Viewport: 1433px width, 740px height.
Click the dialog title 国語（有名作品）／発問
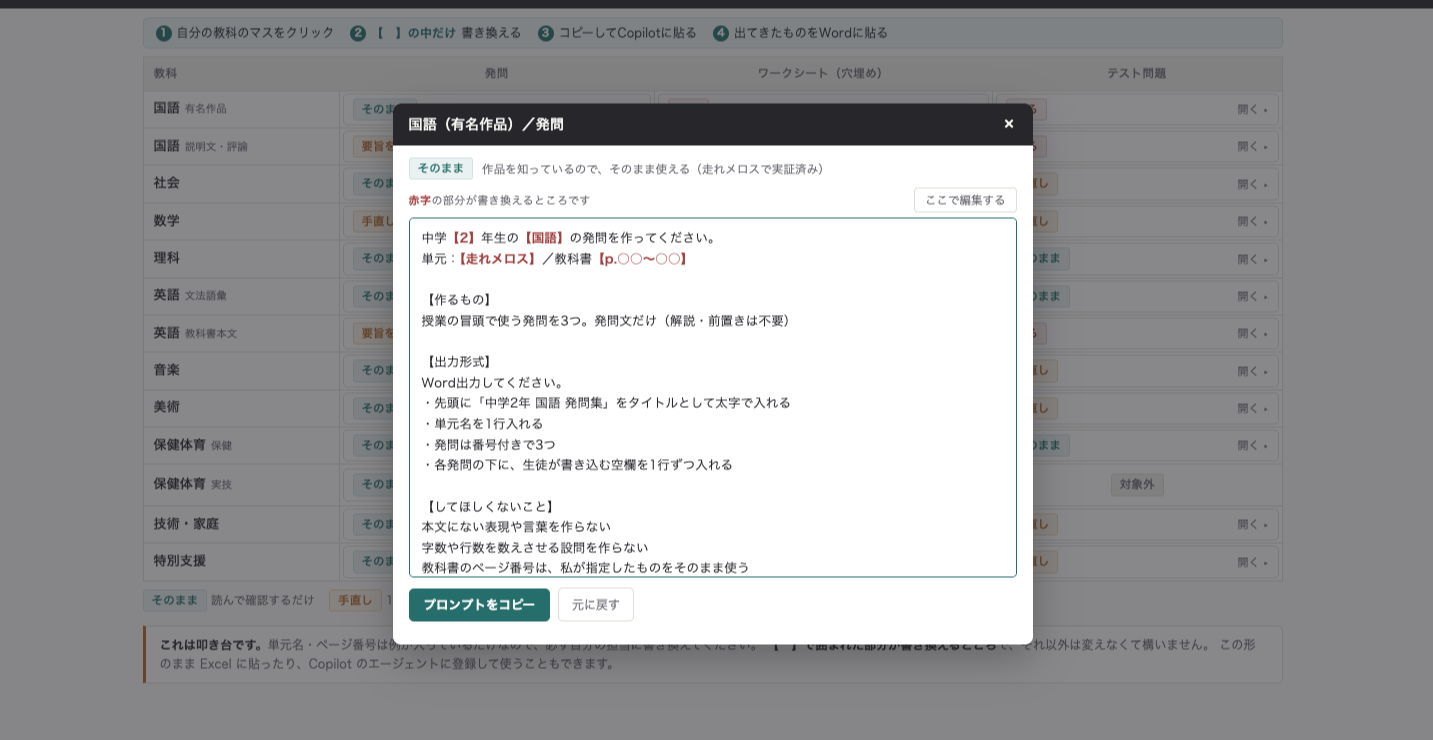[x=486, y=124]
